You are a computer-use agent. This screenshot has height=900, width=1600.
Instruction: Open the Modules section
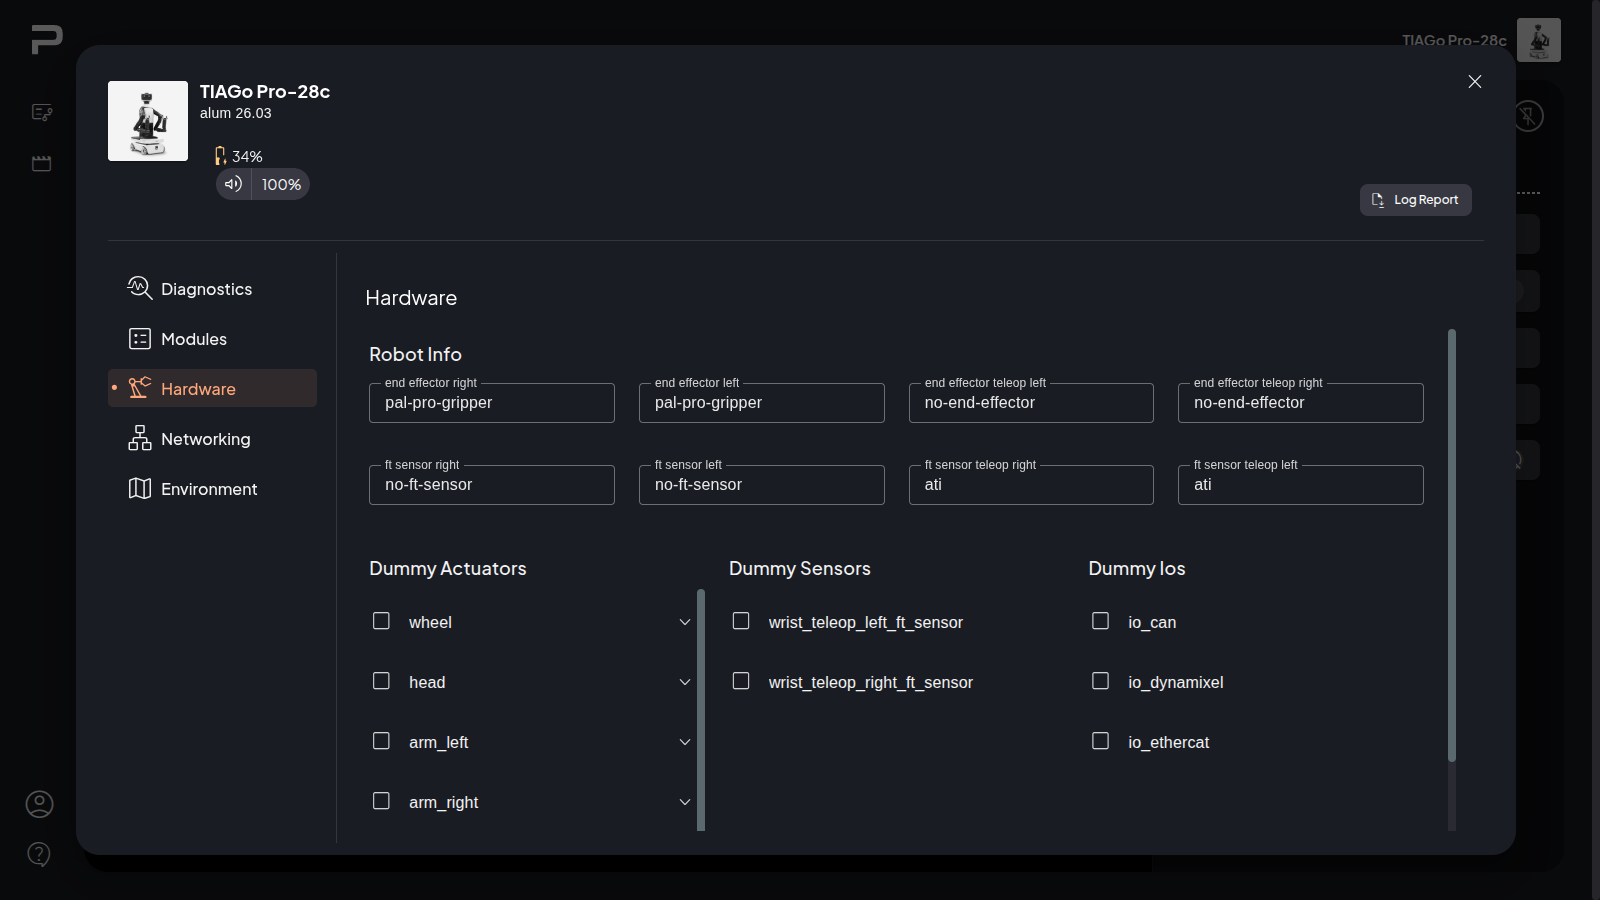(212, 339)
